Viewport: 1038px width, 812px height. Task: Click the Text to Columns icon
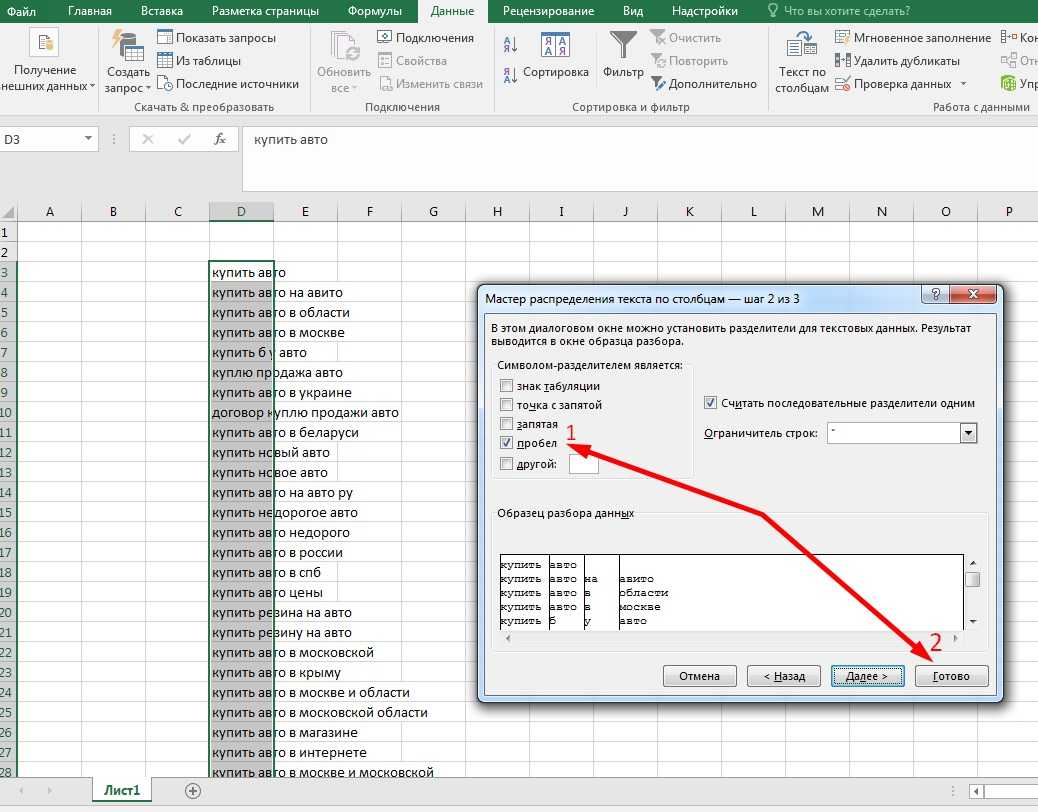(x=802, y=46)
